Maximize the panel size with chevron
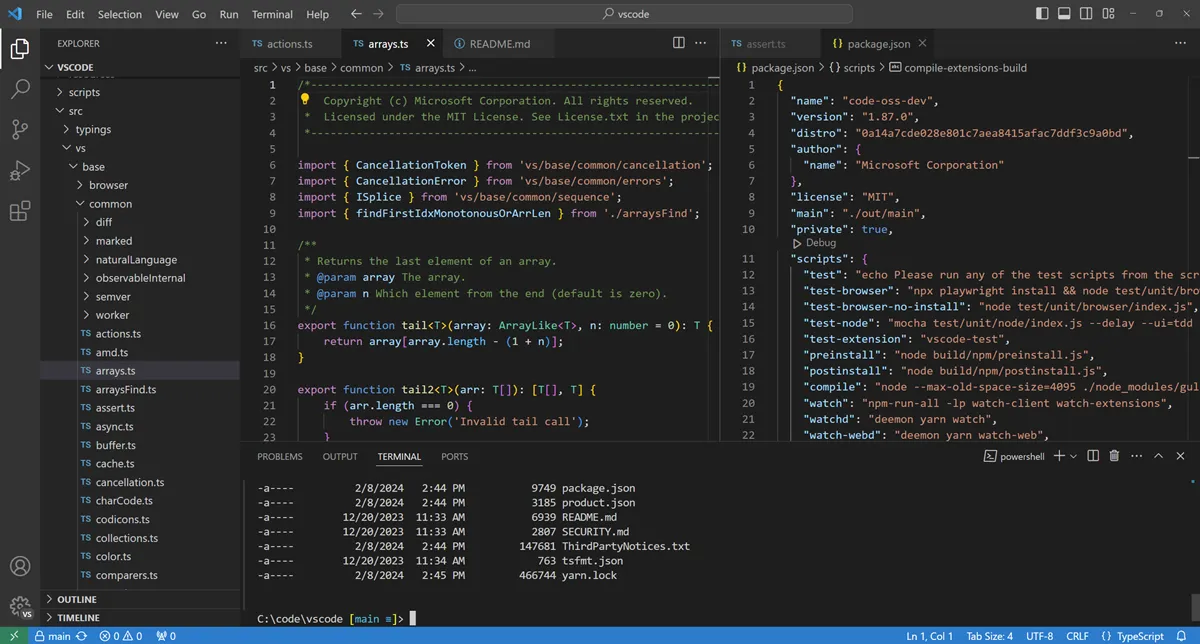The width and height of the screenshot is (1200, 644). click(1157, 456)
